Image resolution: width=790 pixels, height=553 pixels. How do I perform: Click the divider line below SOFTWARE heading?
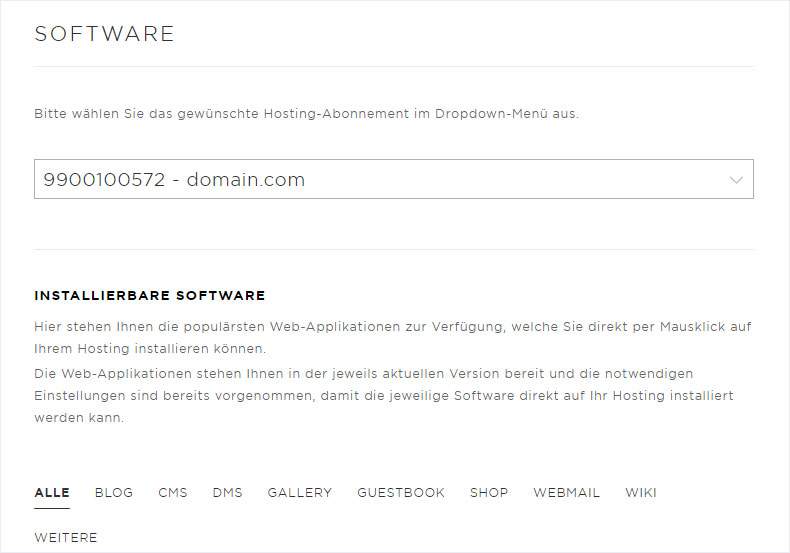pos(394,67)
